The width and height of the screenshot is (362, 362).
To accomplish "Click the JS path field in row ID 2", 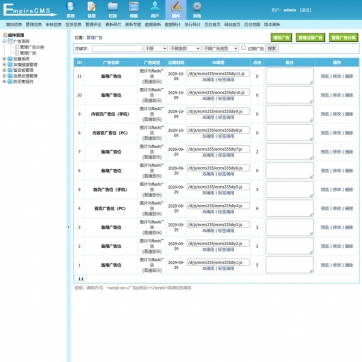I will pyautogui.click(x=218, y=243).
